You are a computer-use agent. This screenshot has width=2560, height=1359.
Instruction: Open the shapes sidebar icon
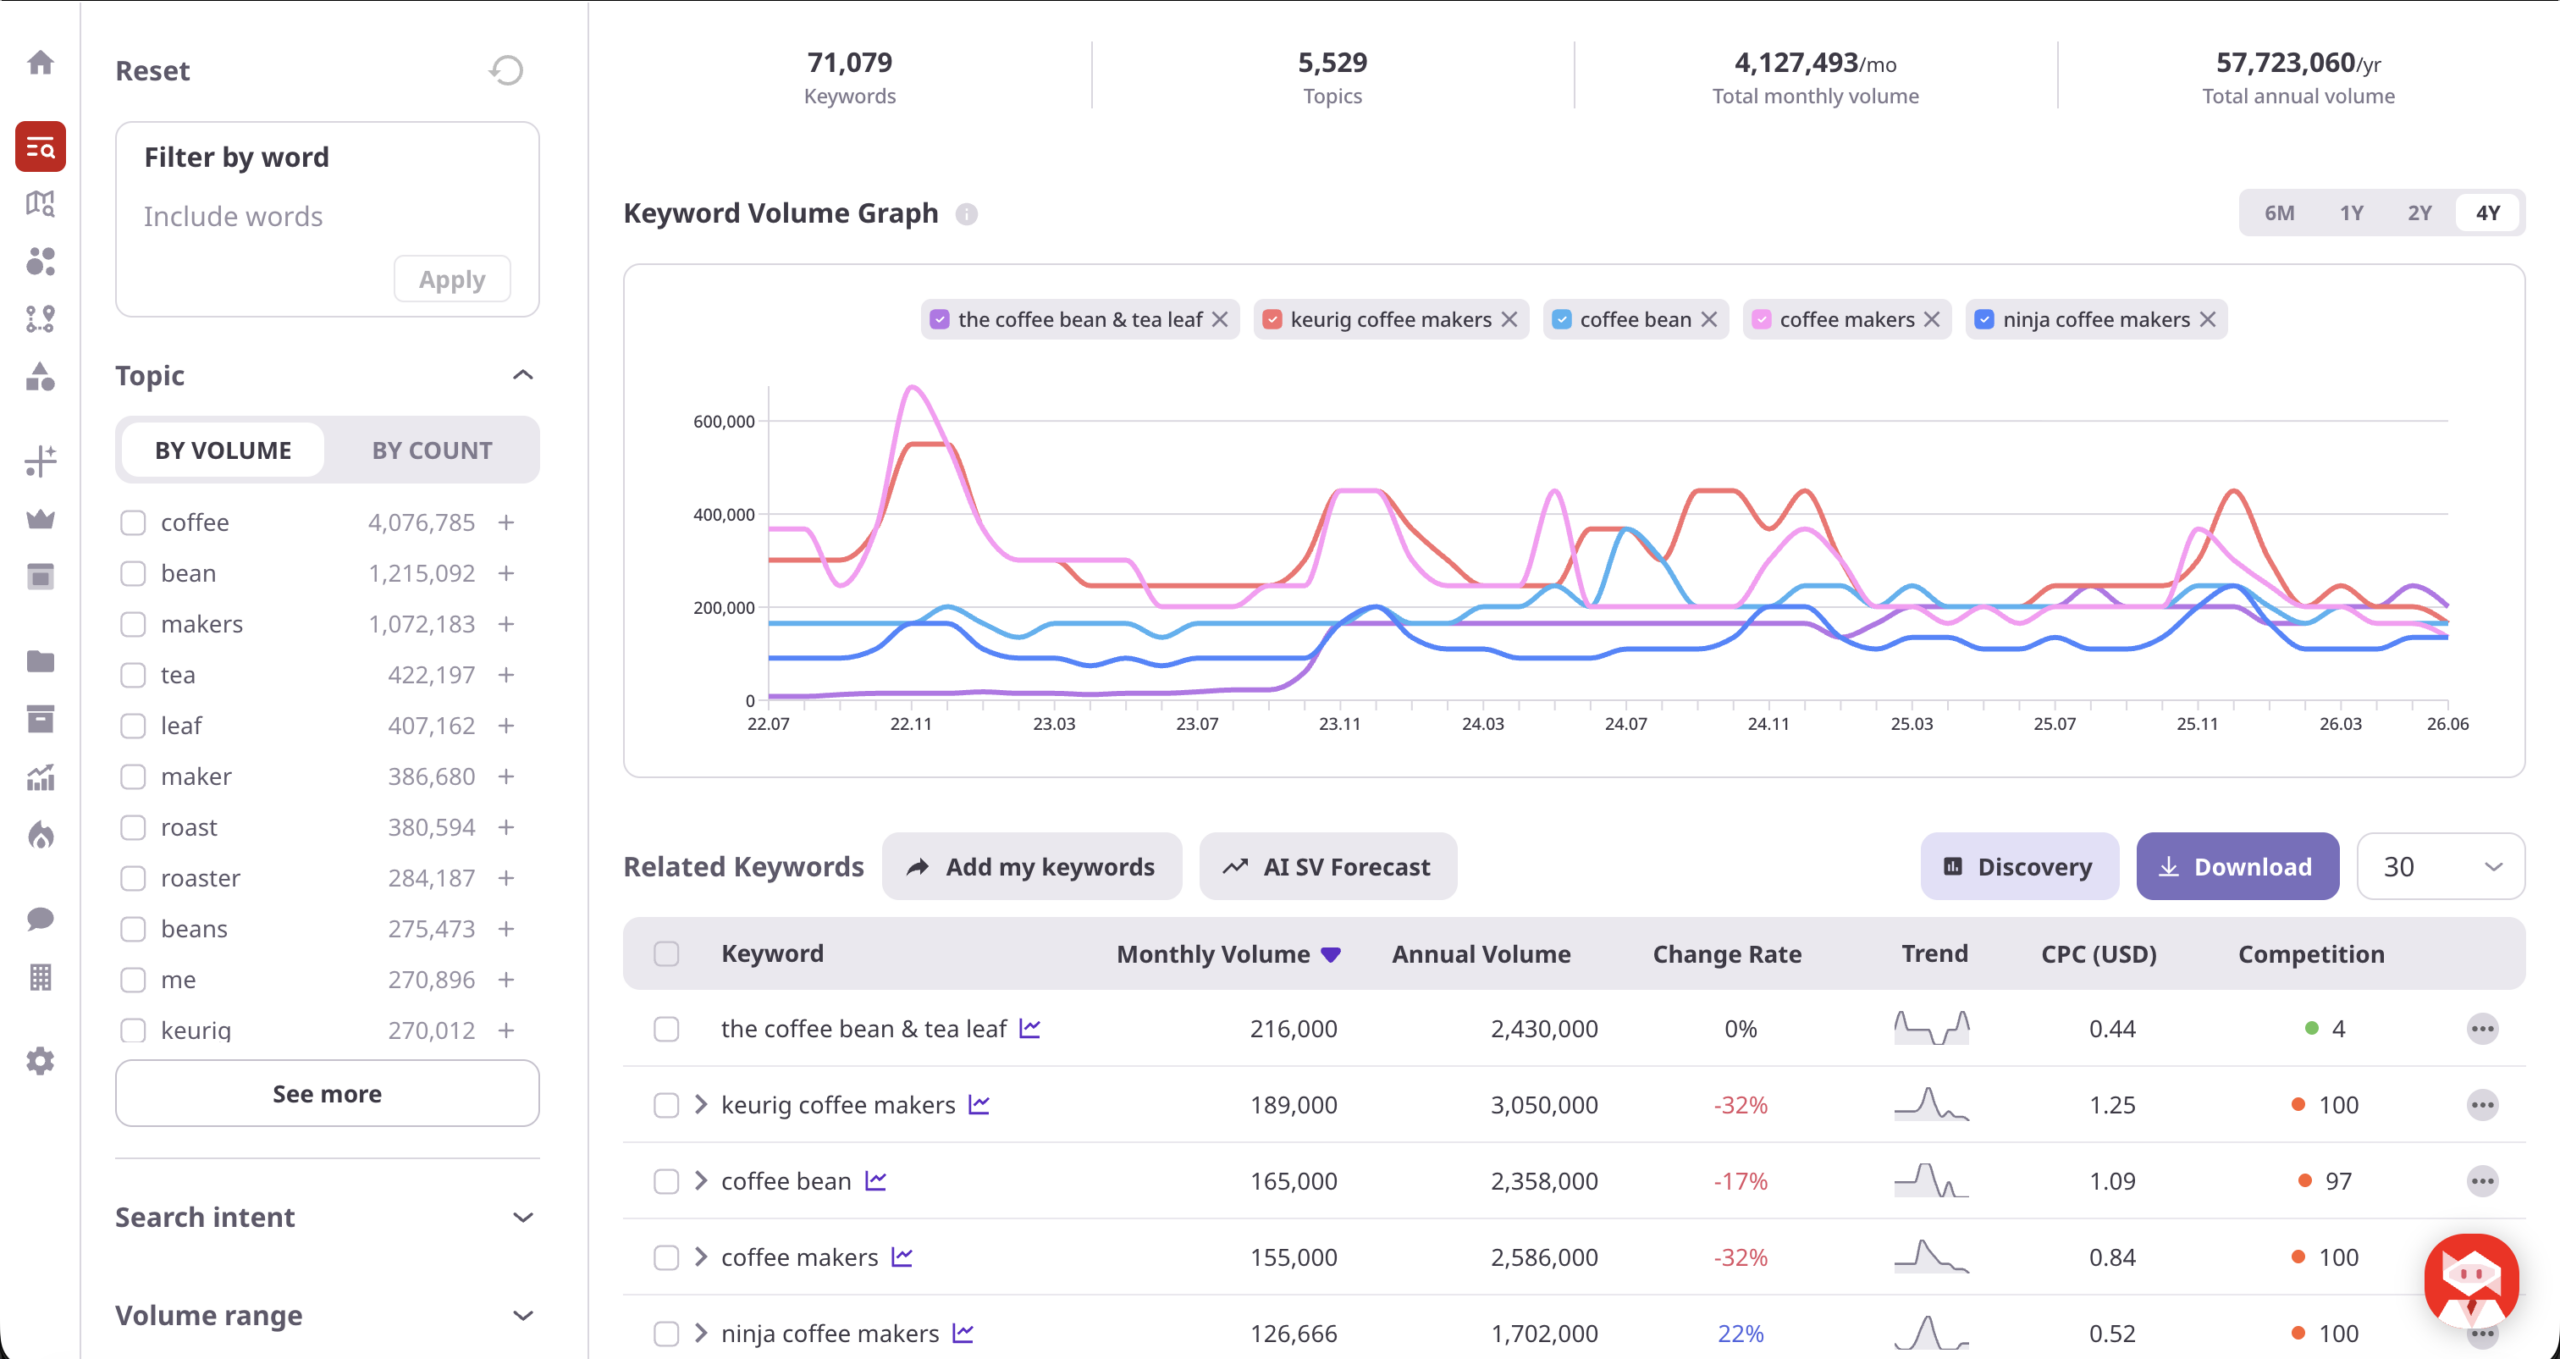point(40,377)
